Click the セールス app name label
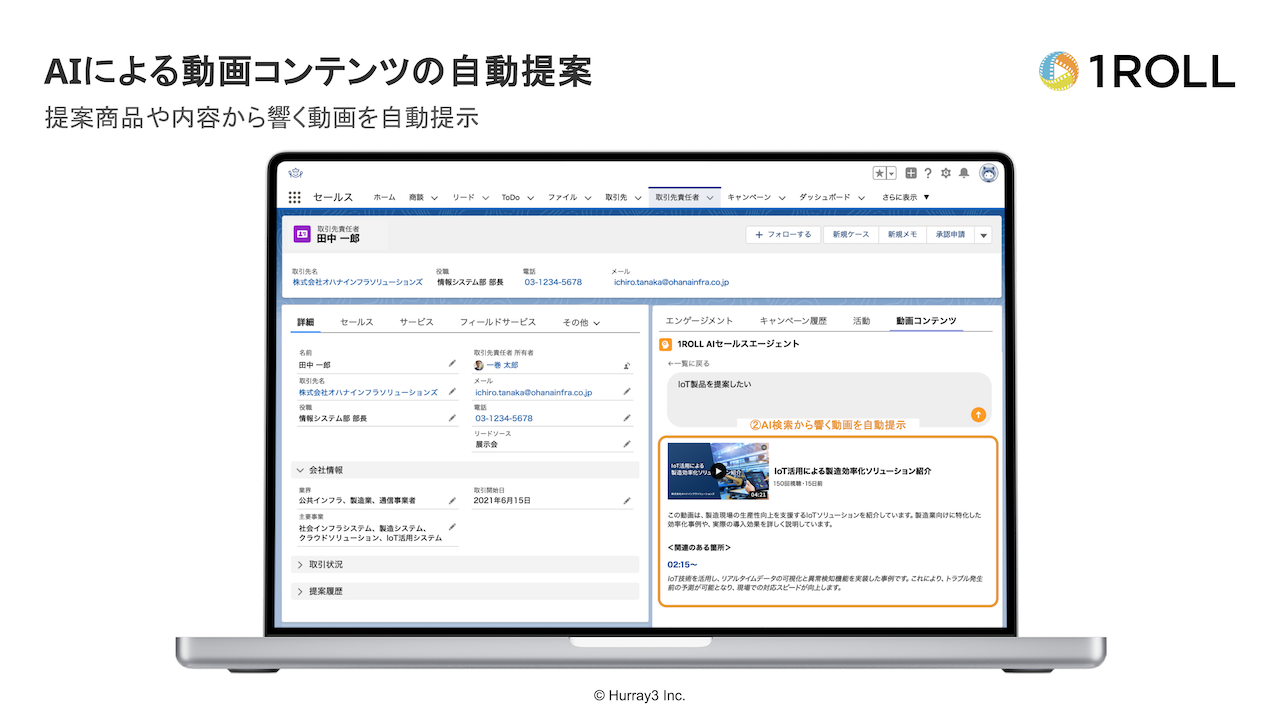The width and height of the screenshot is (1280, 720). (333, 198)
